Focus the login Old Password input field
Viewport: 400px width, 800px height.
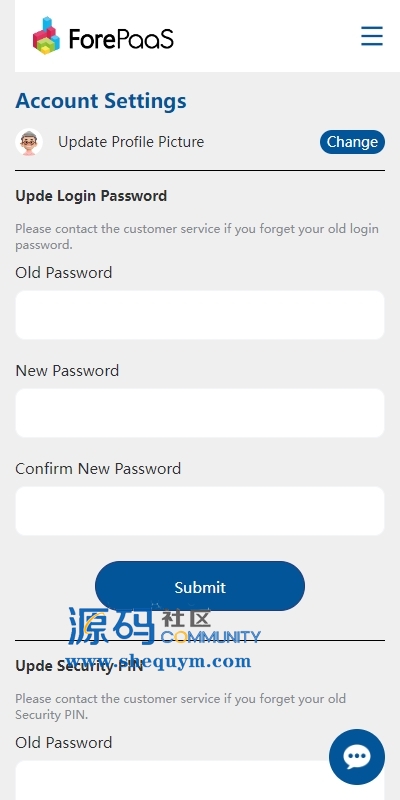click(x=200, y=315)
